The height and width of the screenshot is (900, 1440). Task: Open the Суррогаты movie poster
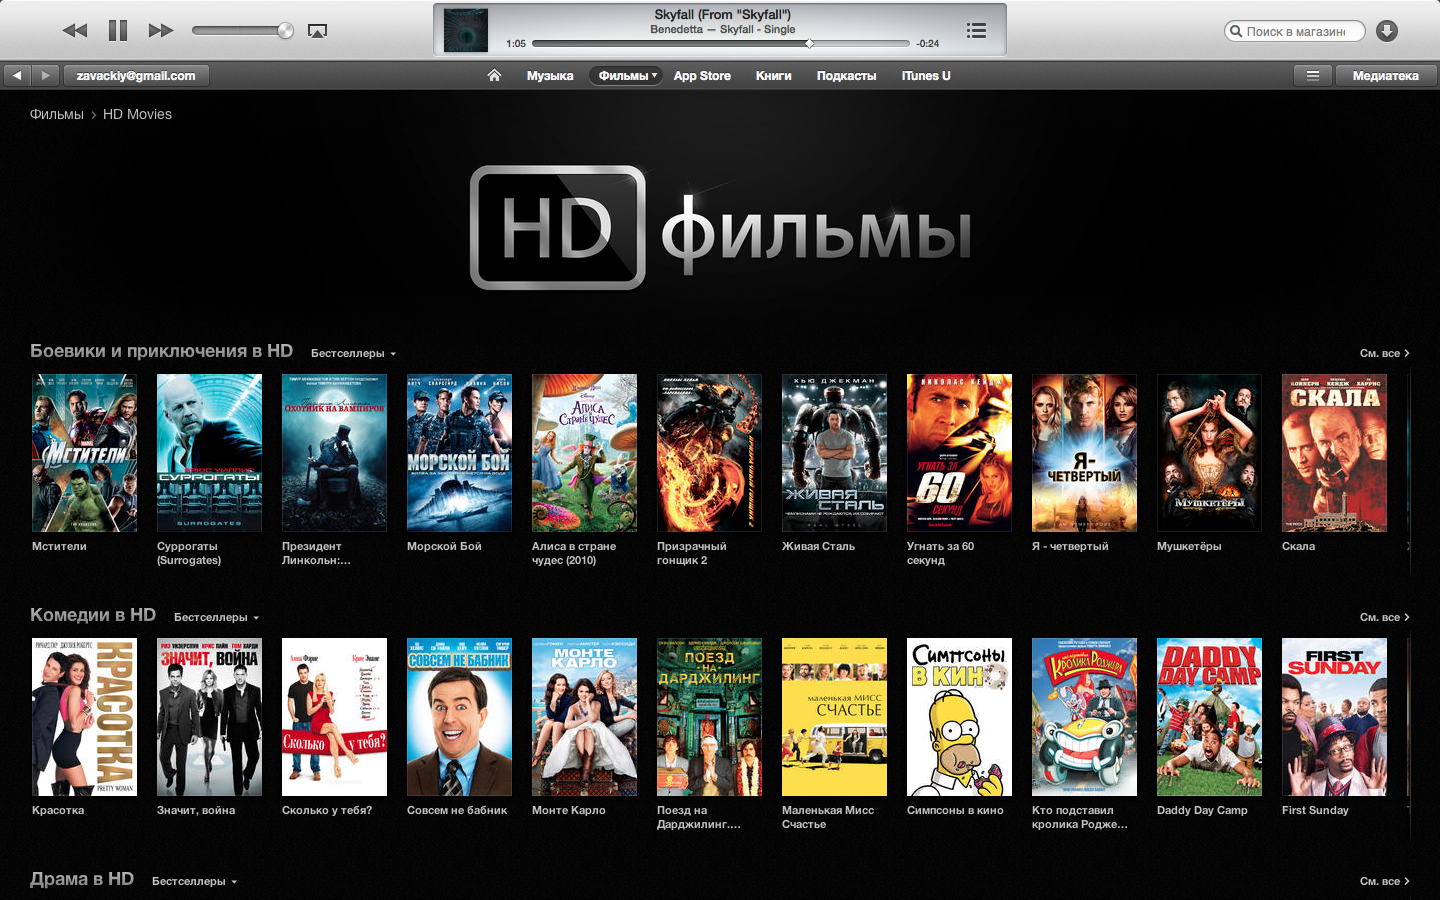pyautogui.click(x=209, y=453)
